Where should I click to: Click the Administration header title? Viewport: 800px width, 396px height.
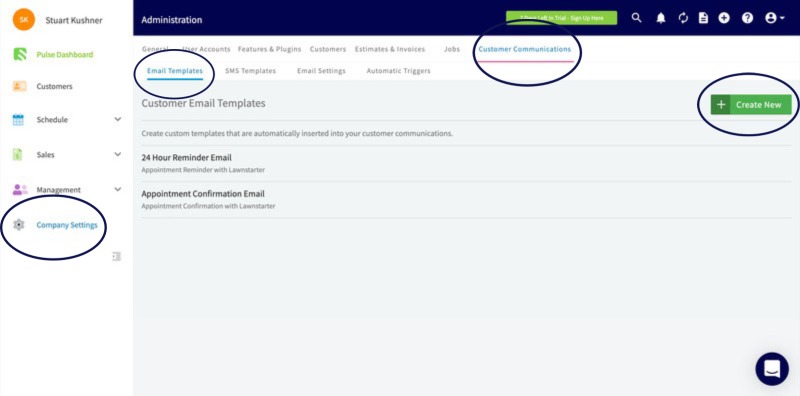click(172, 20)
